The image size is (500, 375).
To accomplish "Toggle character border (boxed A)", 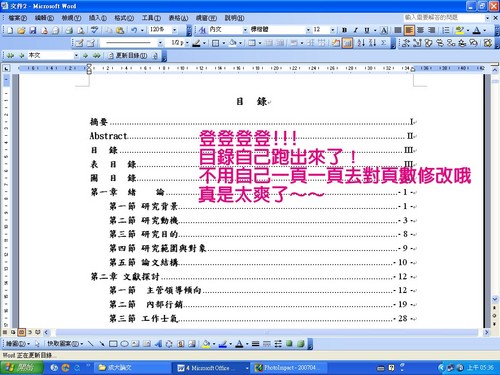I will pos(384,30).
